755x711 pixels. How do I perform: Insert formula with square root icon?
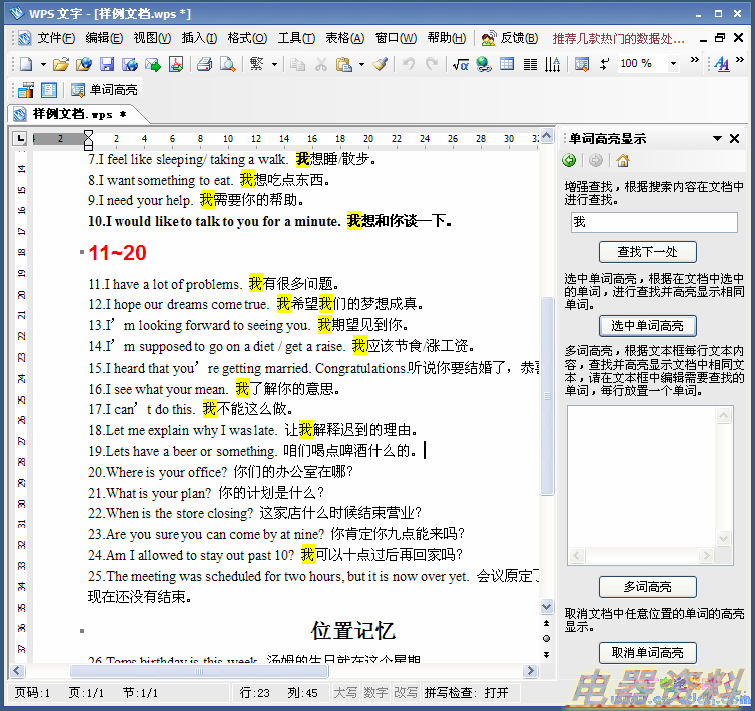coord(460,64)
